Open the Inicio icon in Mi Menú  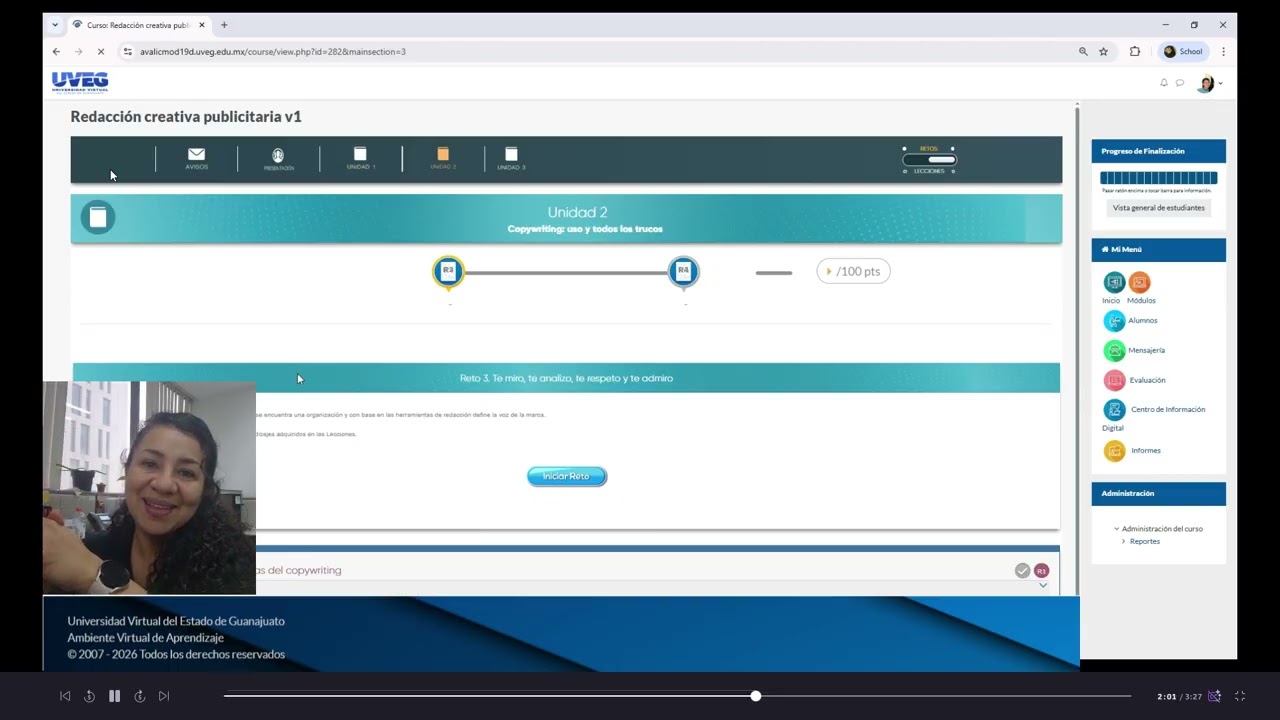1114,283
